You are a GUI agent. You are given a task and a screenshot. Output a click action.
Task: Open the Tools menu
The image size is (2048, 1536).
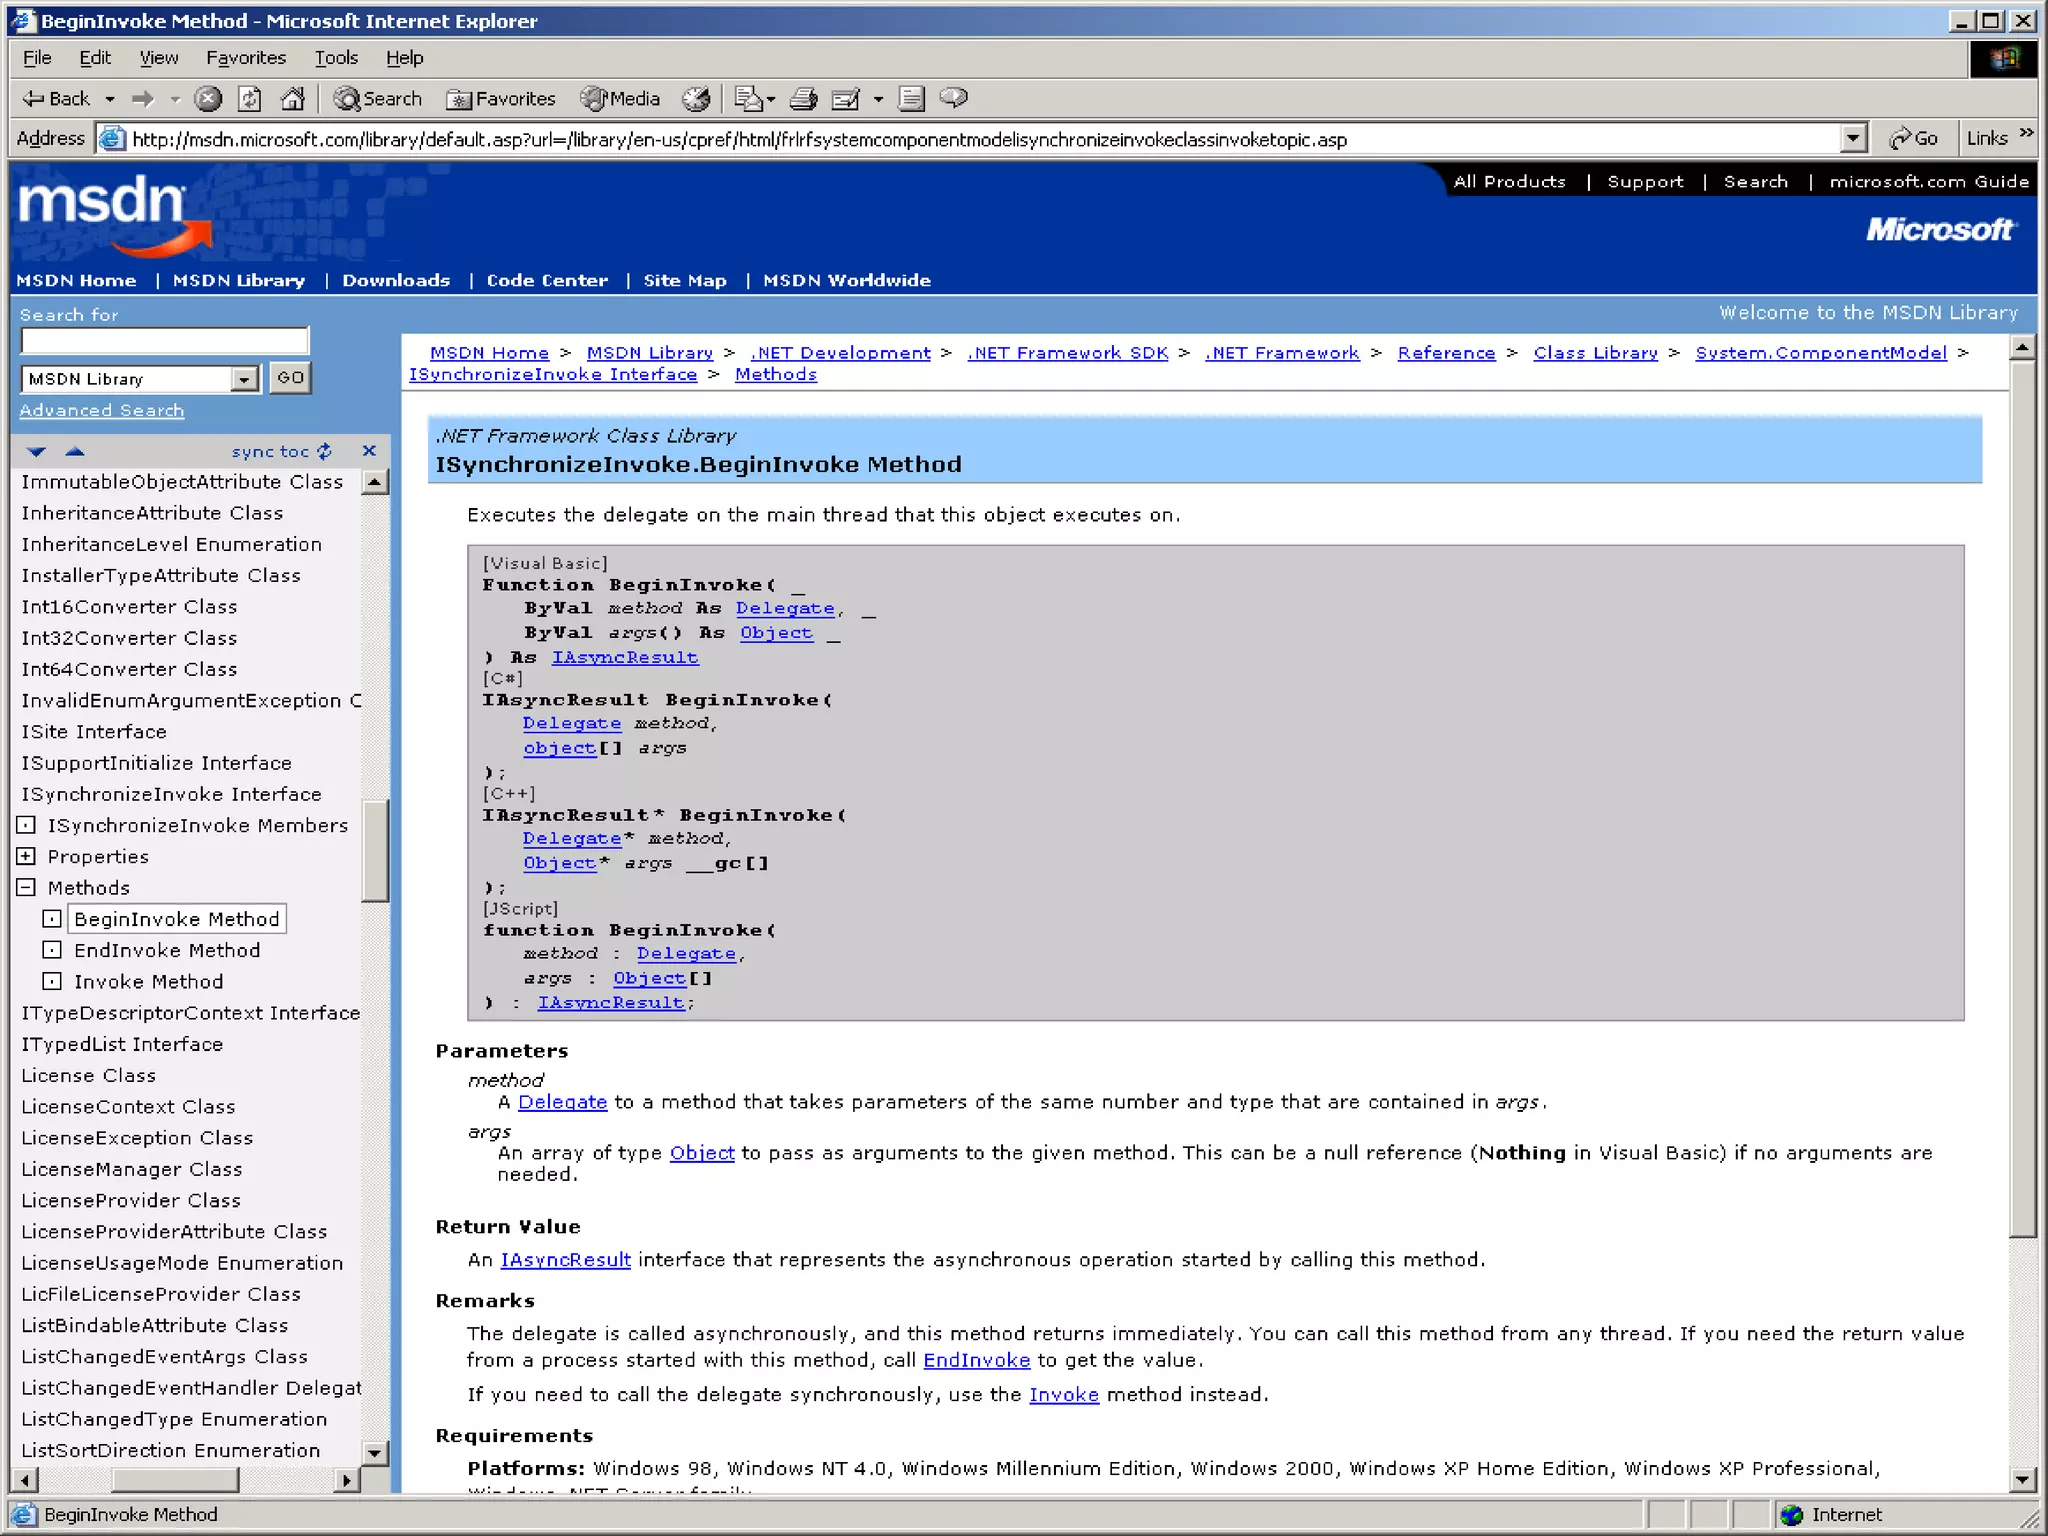336,58
